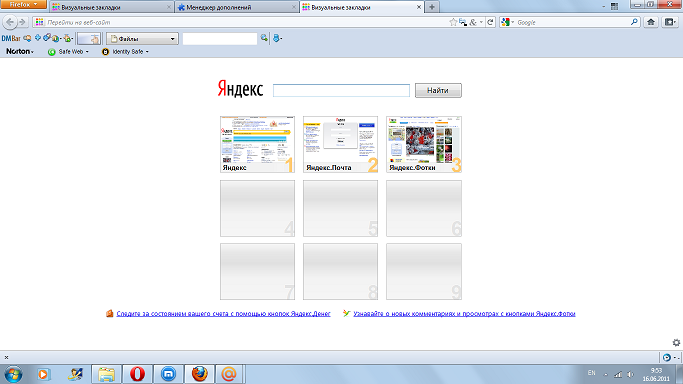This screenshot has height=384, width=683.
Task: Click the page favicon in address bar
Action: pos(40,22)
